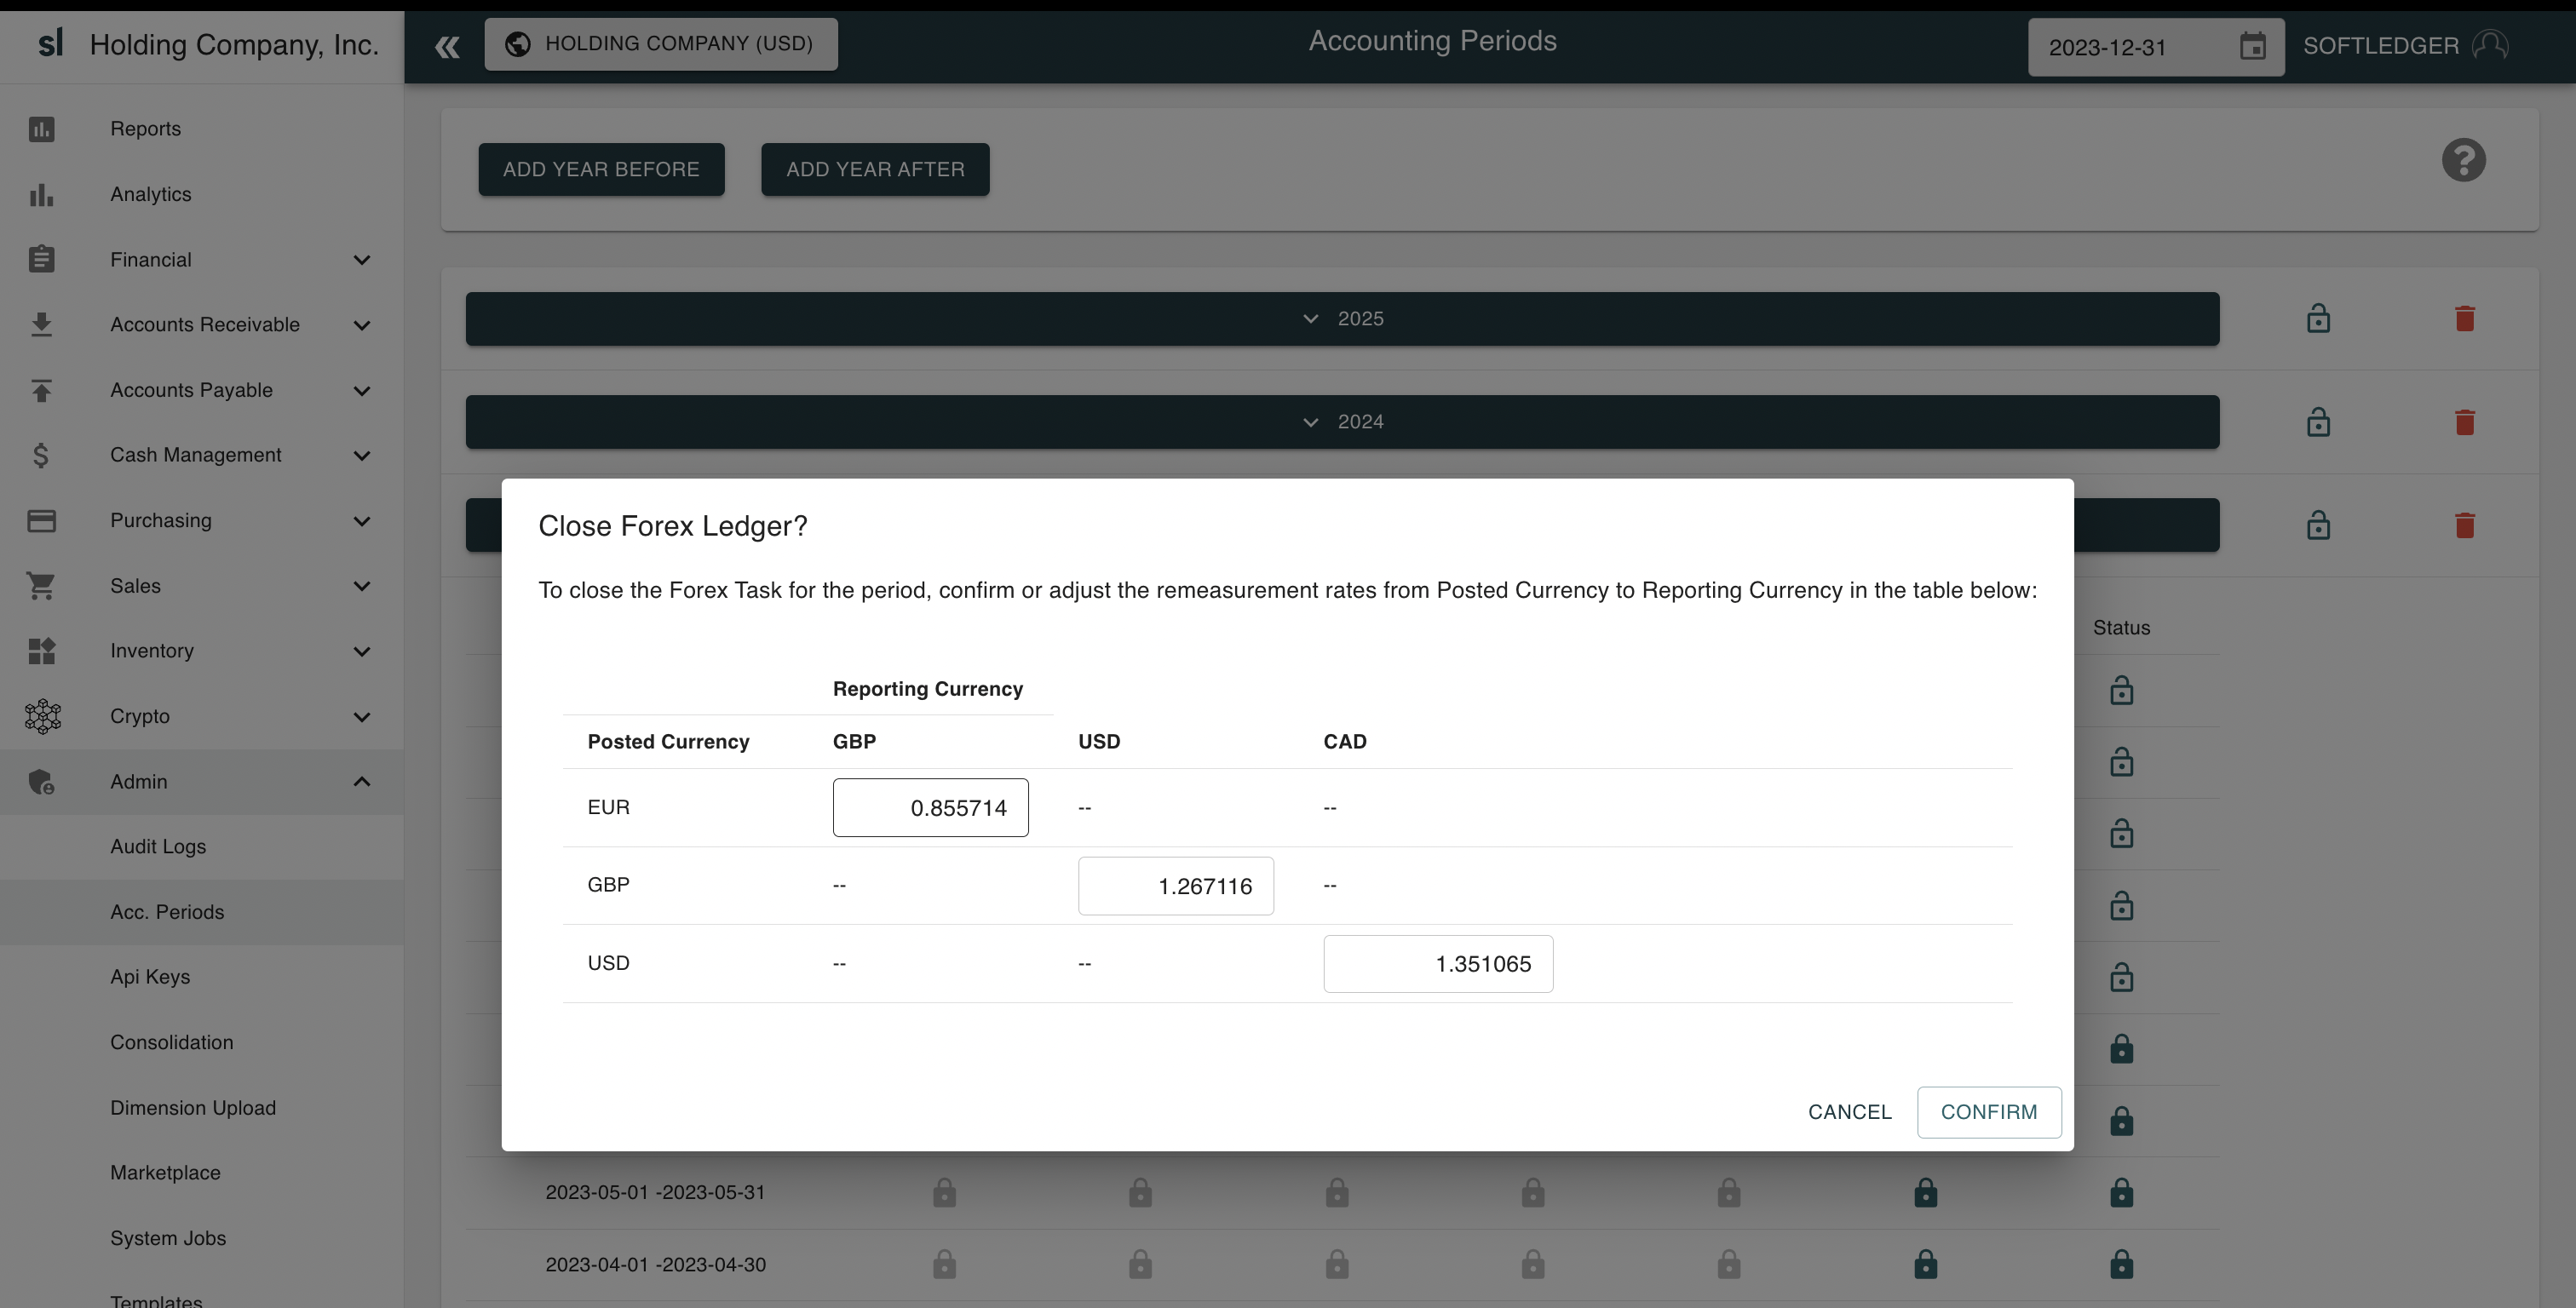The width and height of the screenshot is (2576, 1308).
Task: Collapse the Admin section chevron
Action: (362, 782)
